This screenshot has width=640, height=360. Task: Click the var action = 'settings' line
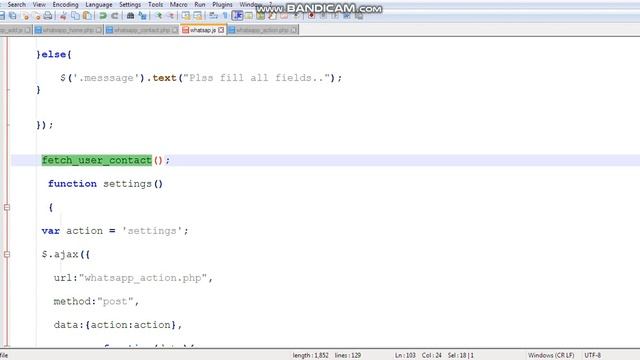pos(115,231)
